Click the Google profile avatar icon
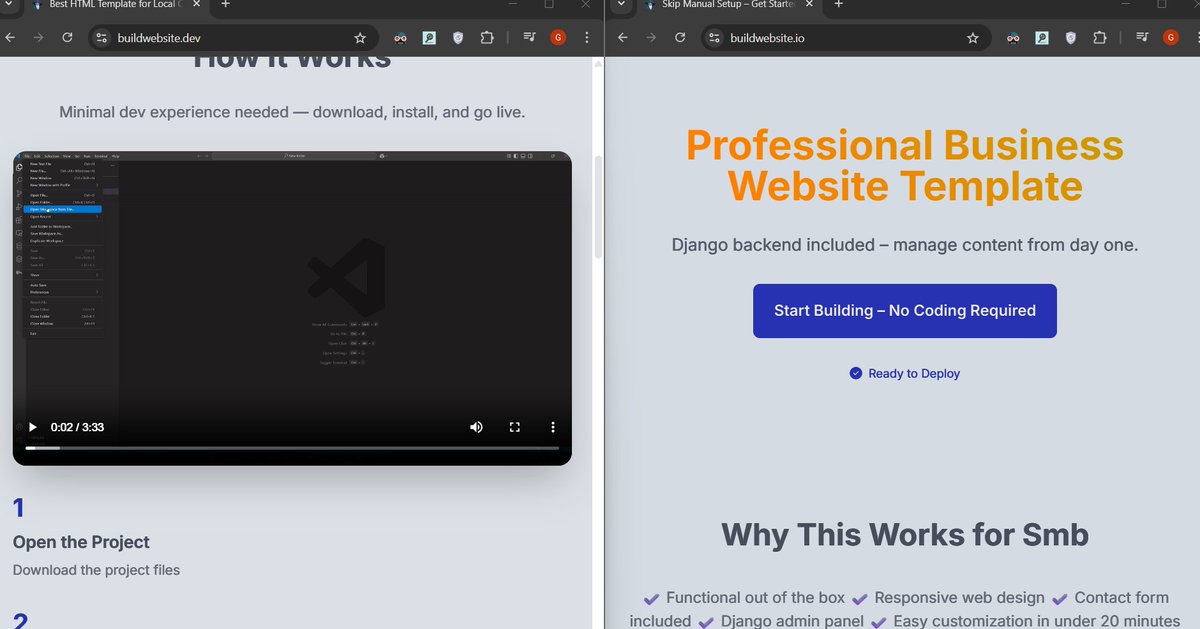The height and width of the screenshot is (629, 1200). [x=558, y=37]
